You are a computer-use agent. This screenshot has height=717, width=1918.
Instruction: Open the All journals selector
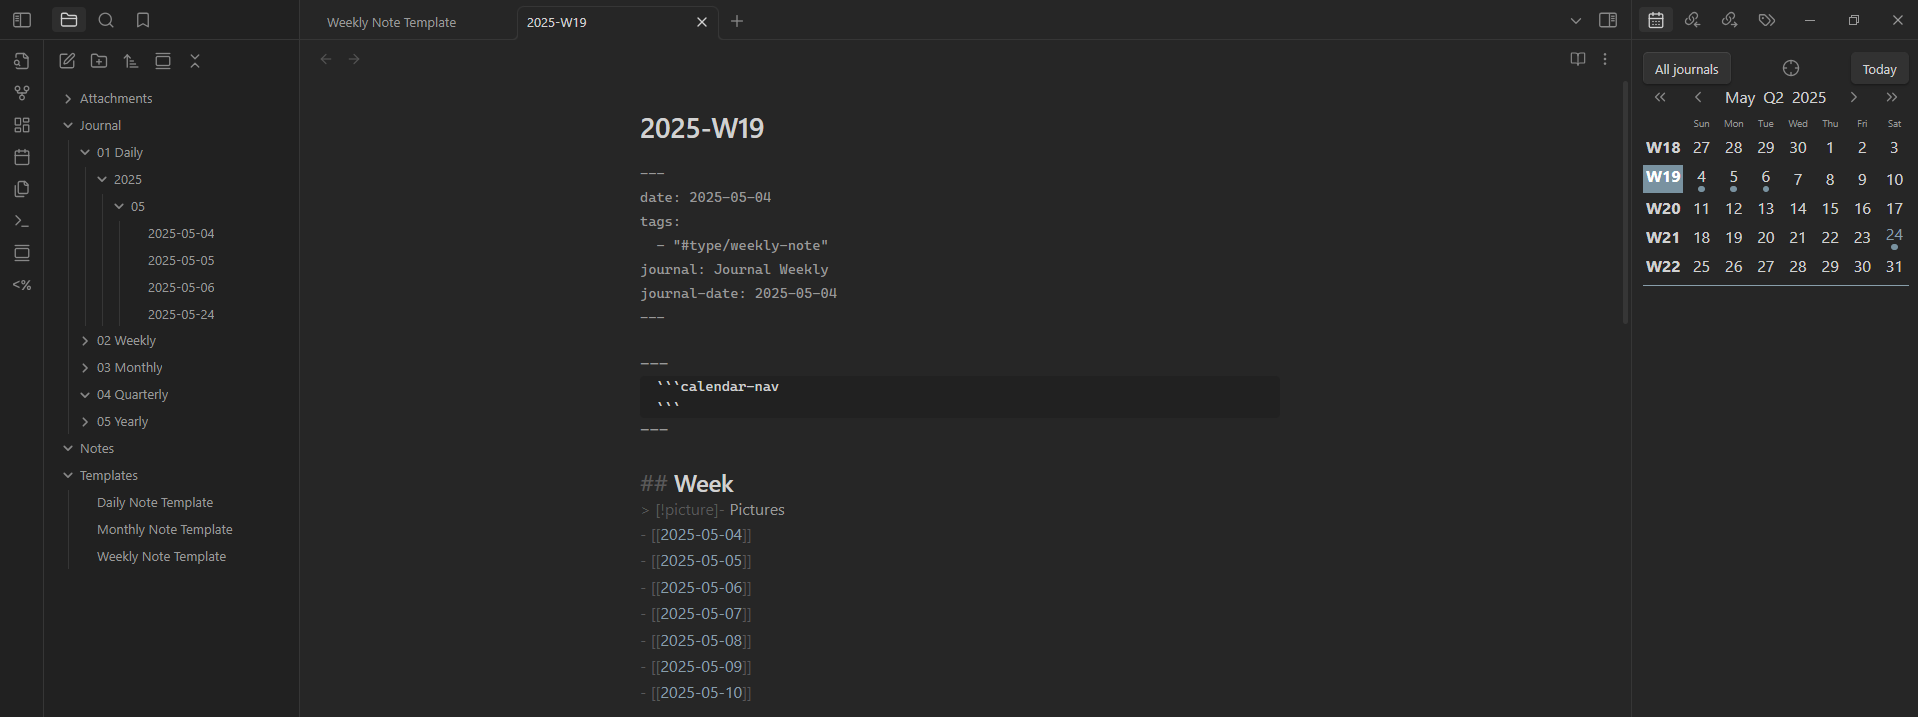[x=1686, y=69]
